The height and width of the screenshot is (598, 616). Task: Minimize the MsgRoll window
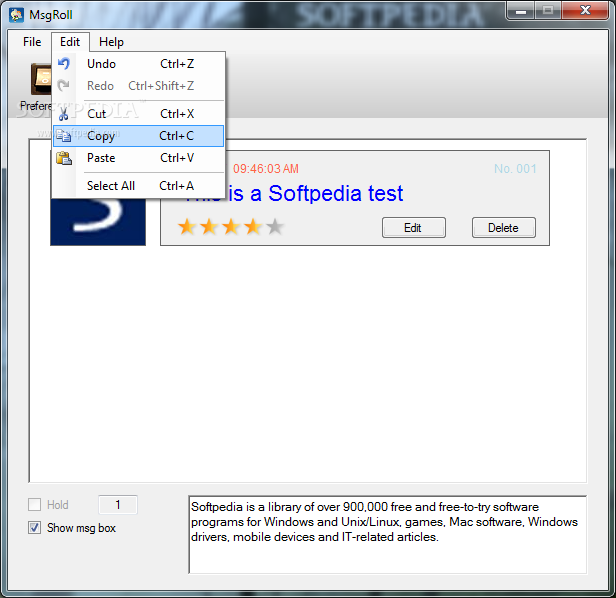(x=521, y=11)
